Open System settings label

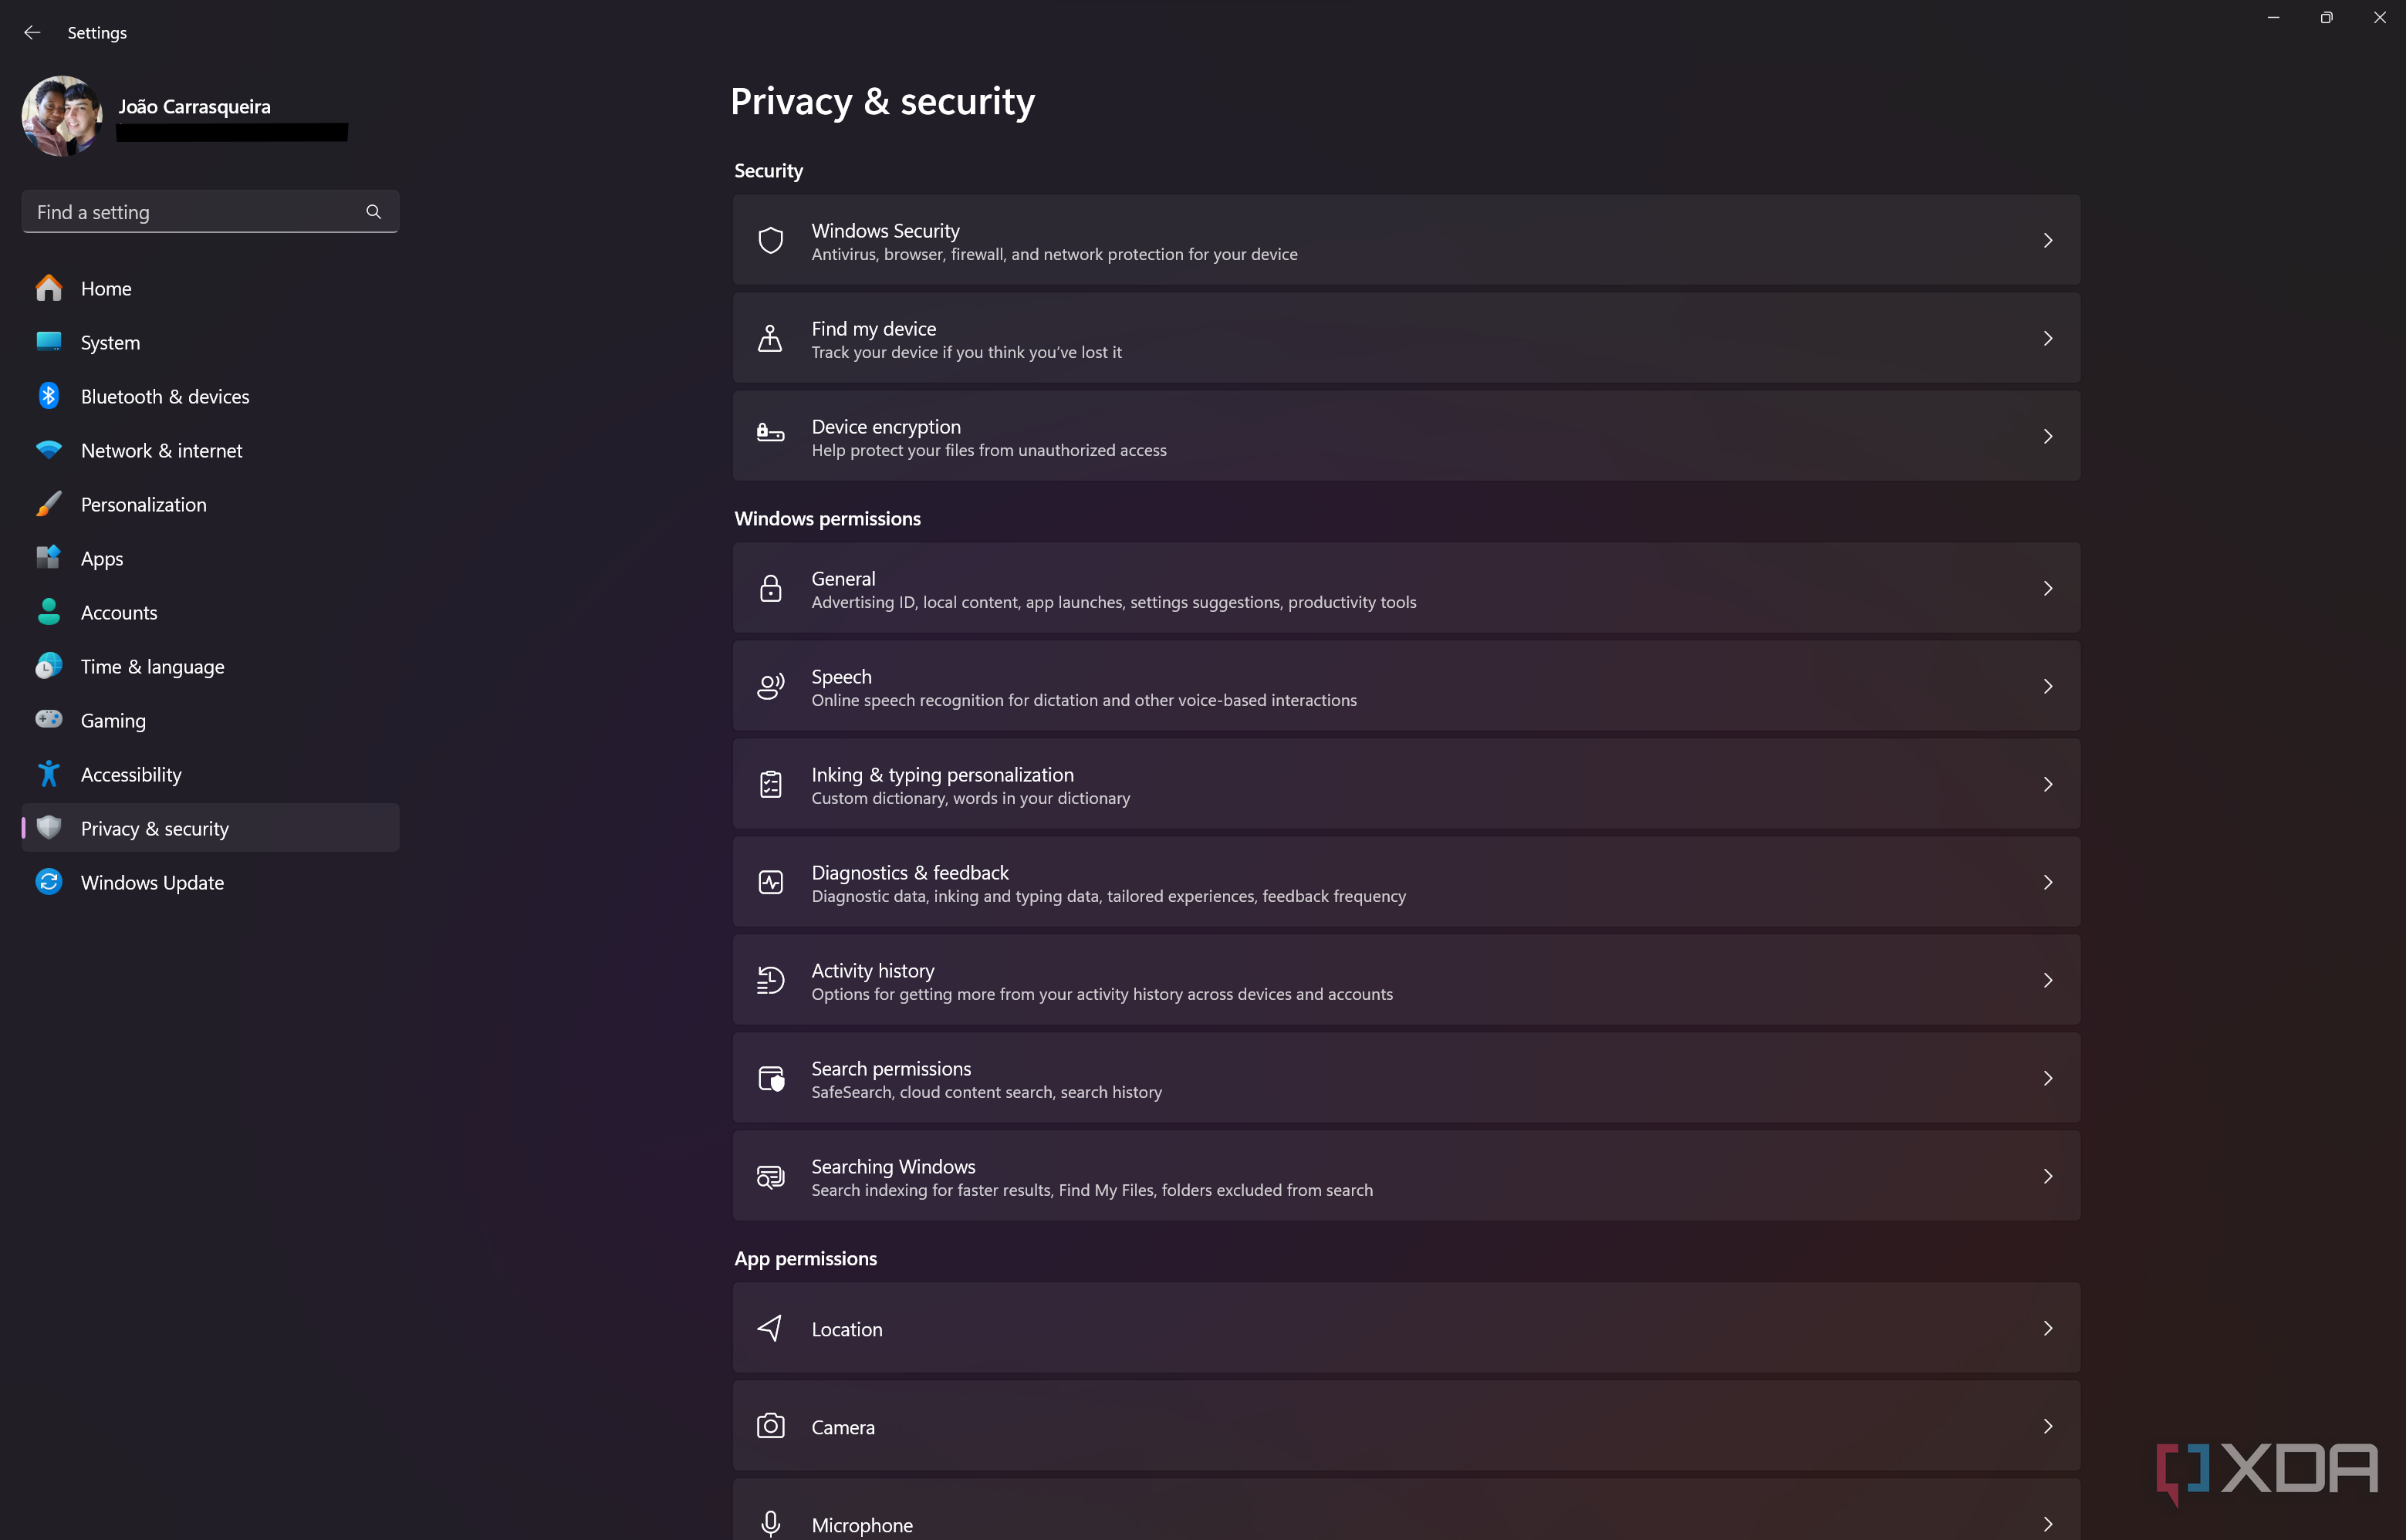(x=110, y=342)
